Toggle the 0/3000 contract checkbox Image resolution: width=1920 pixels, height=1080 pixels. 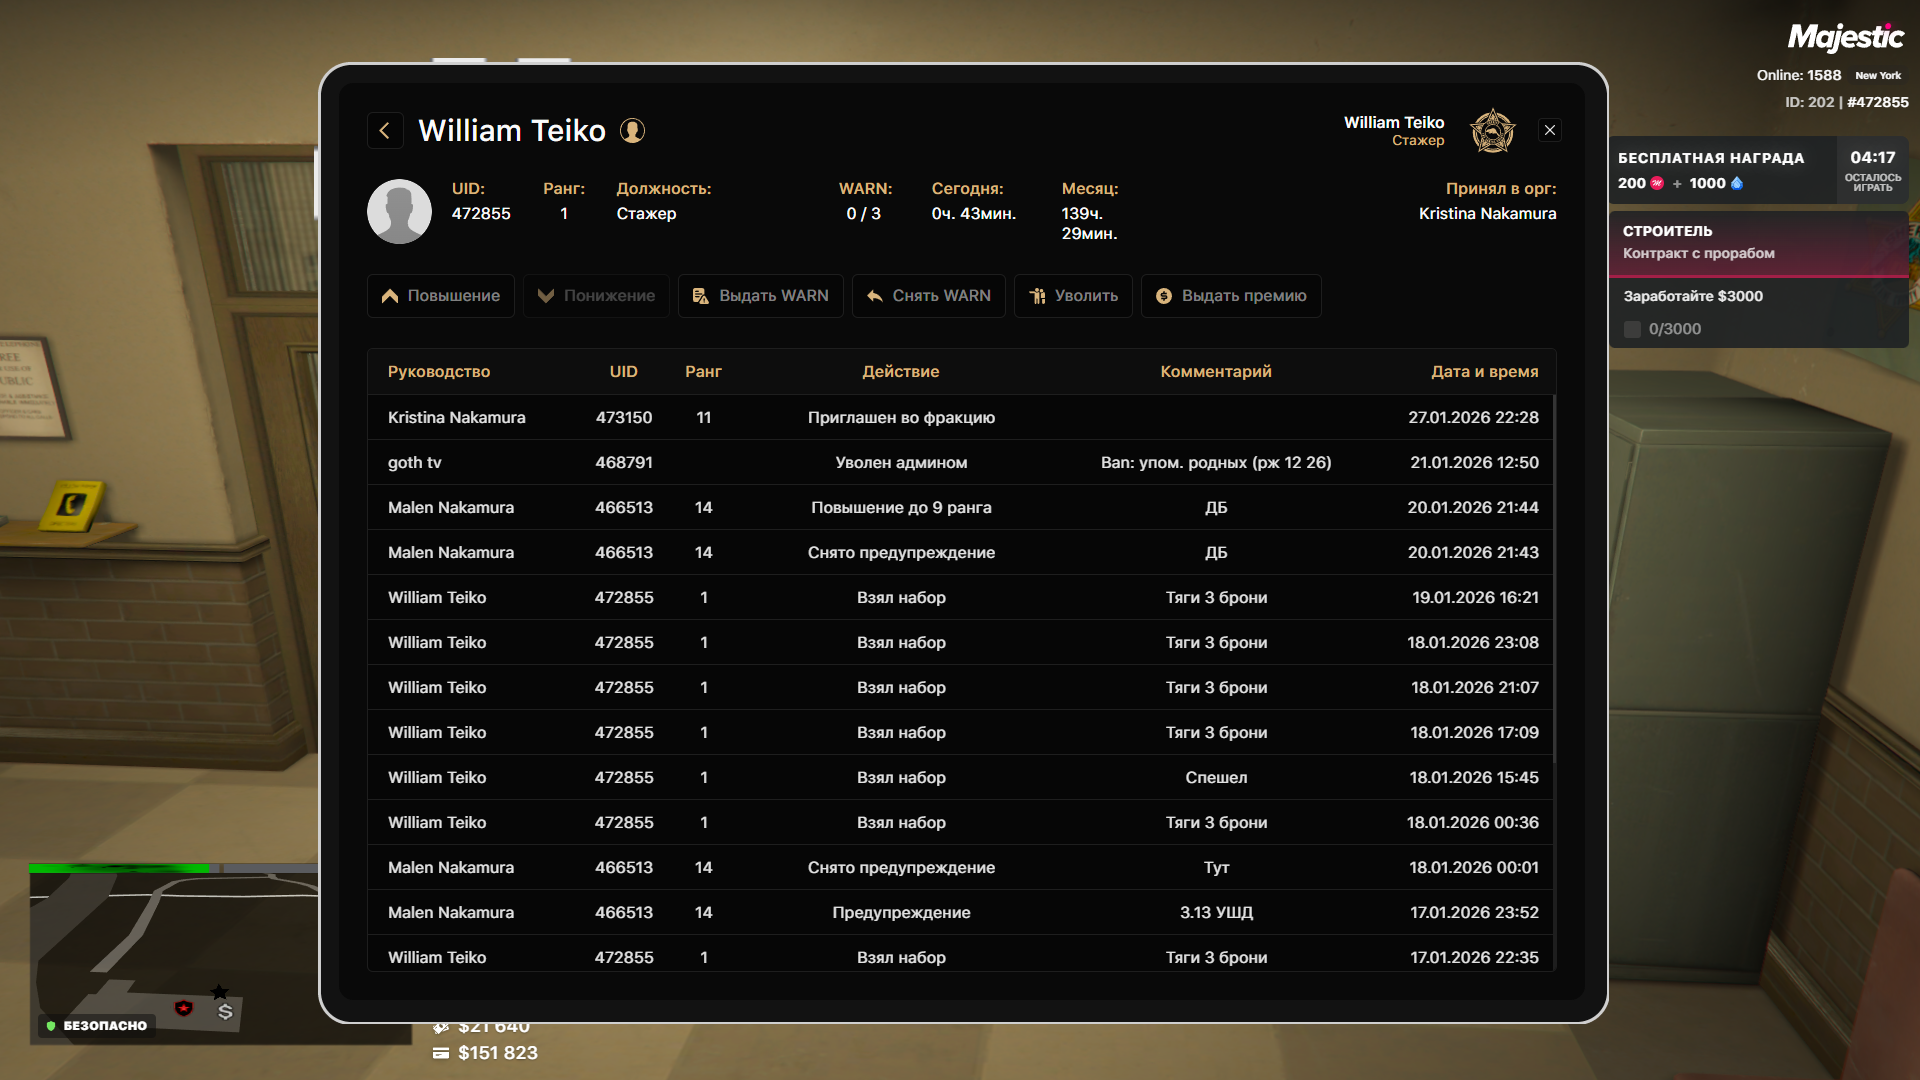pos(1632,329)
